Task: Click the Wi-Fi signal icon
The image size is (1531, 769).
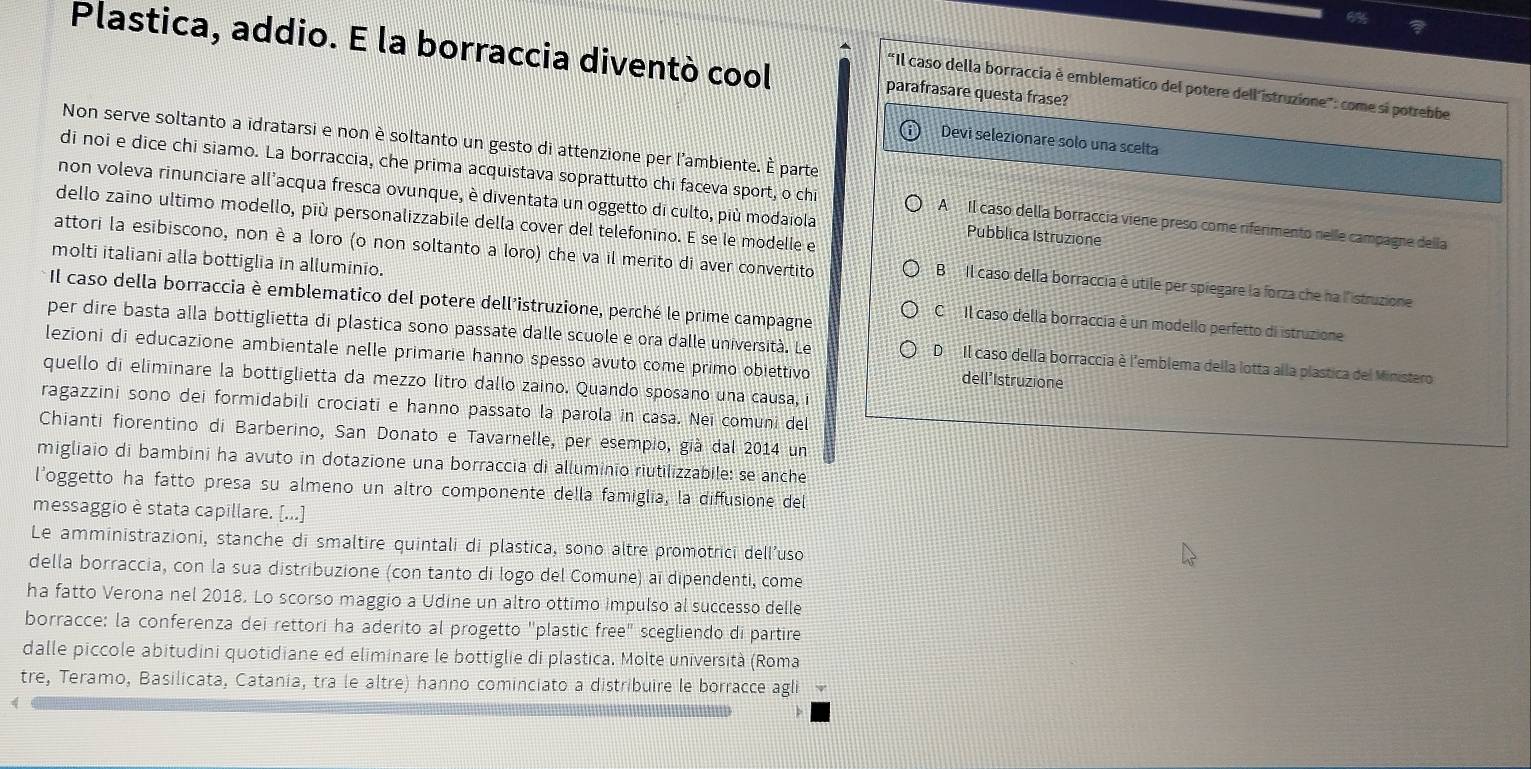Action: coord(1417,28)
